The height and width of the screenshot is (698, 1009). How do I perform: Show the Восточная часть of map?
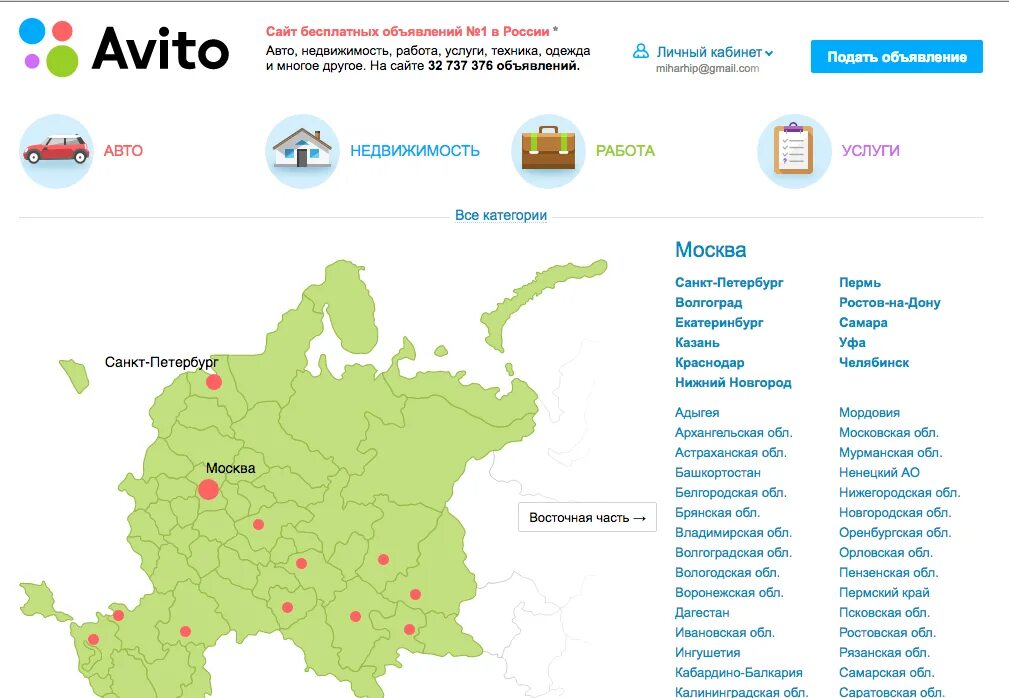point(587,517)
